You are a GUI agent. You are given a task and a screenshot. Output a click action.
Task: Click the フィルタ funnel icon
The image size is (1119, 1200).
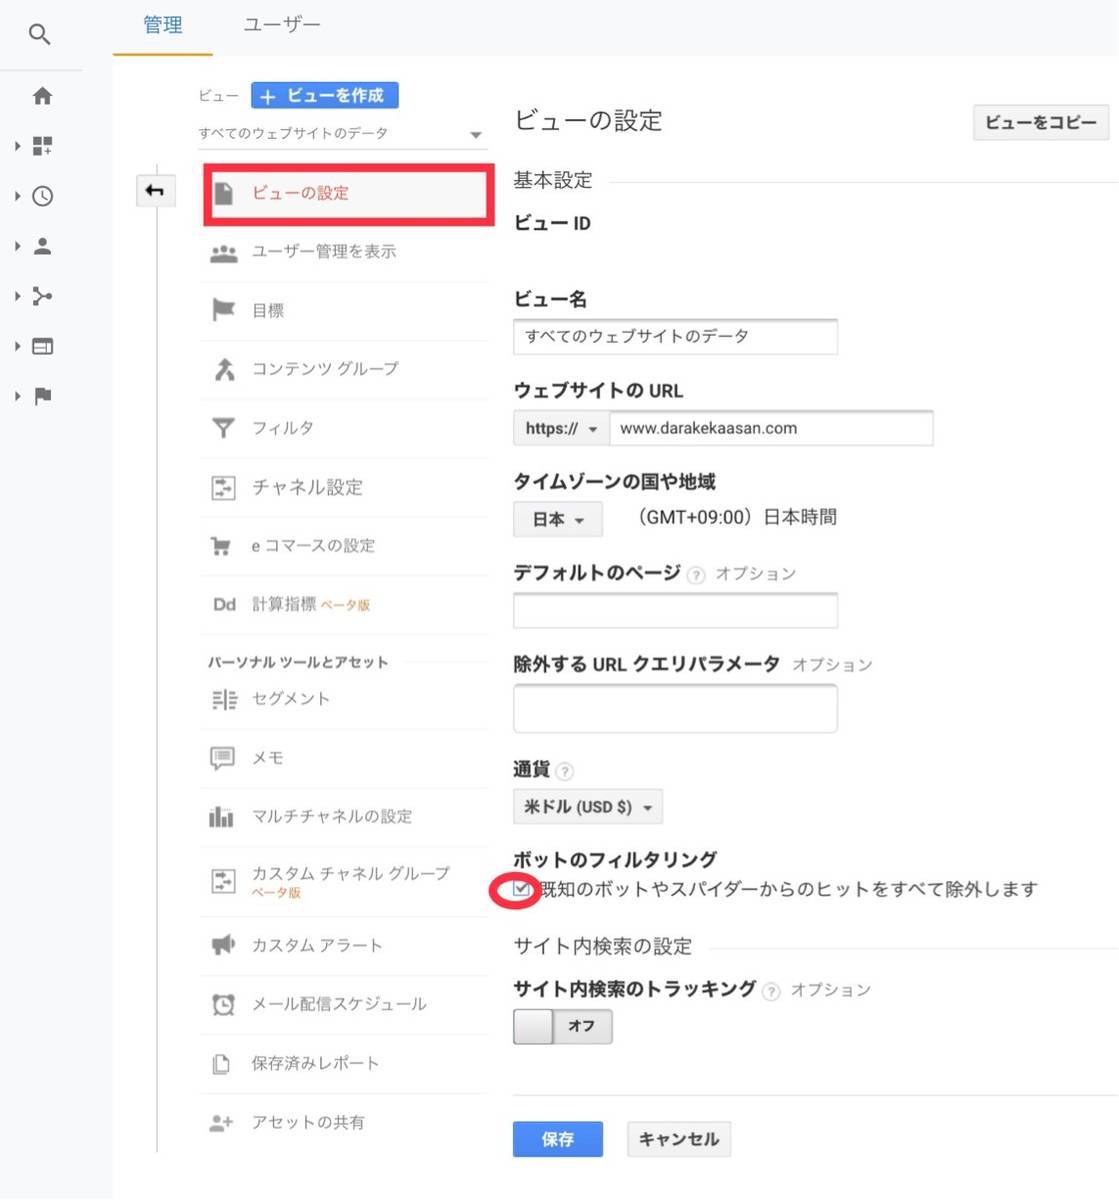(x=224, y=428)
